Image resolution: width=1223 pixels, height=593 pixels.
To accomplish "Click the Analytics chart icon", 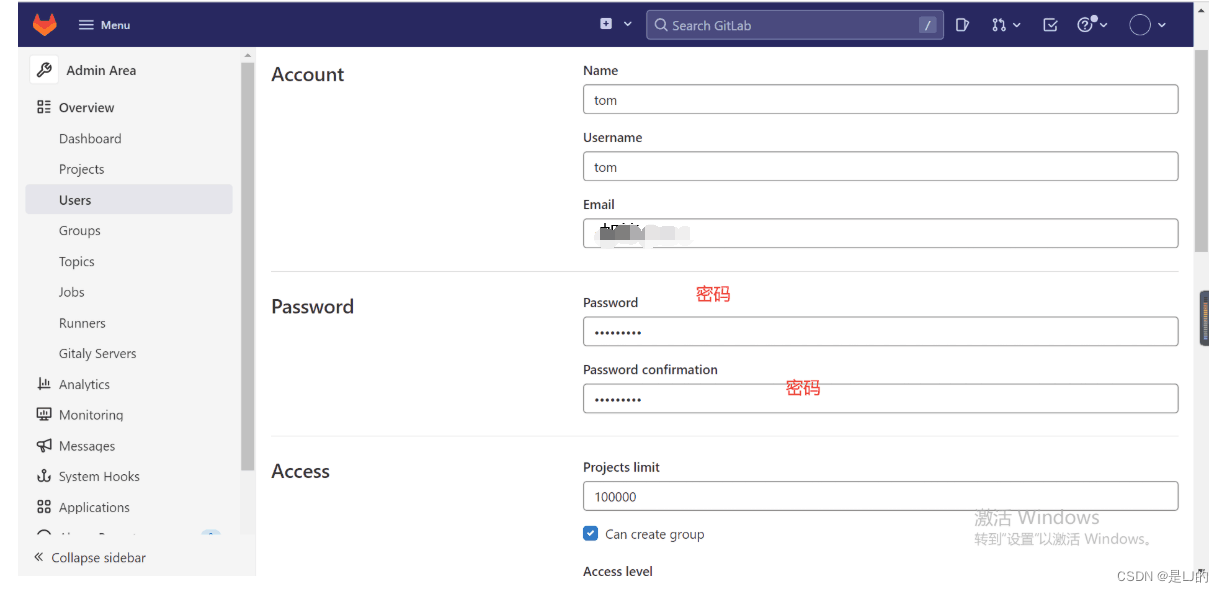I will pos(44,384).
